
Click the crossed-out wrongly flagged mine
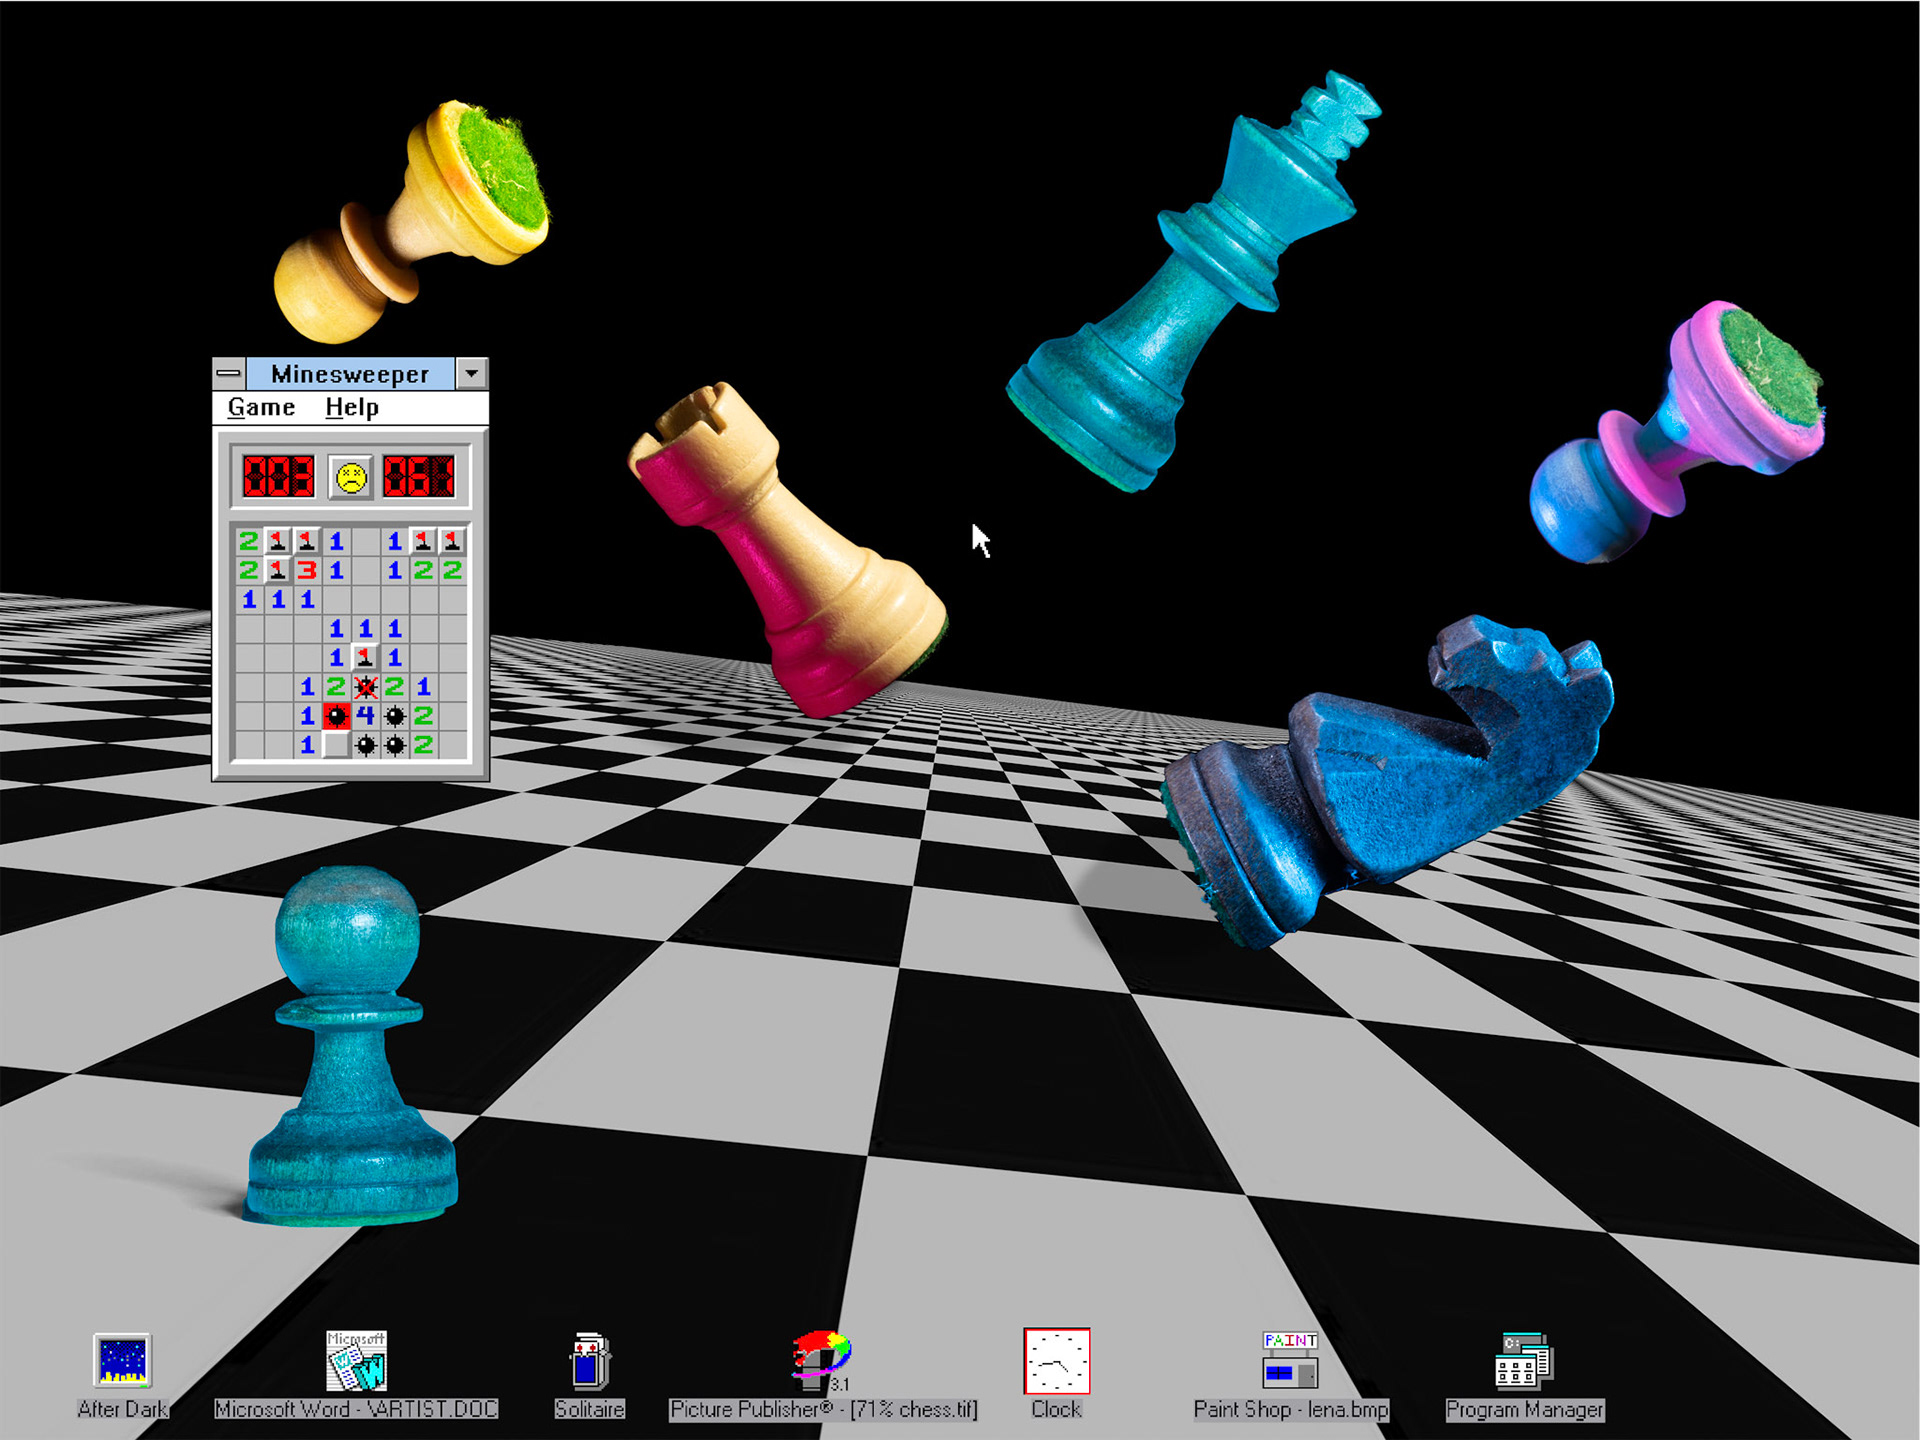point(366,687)
